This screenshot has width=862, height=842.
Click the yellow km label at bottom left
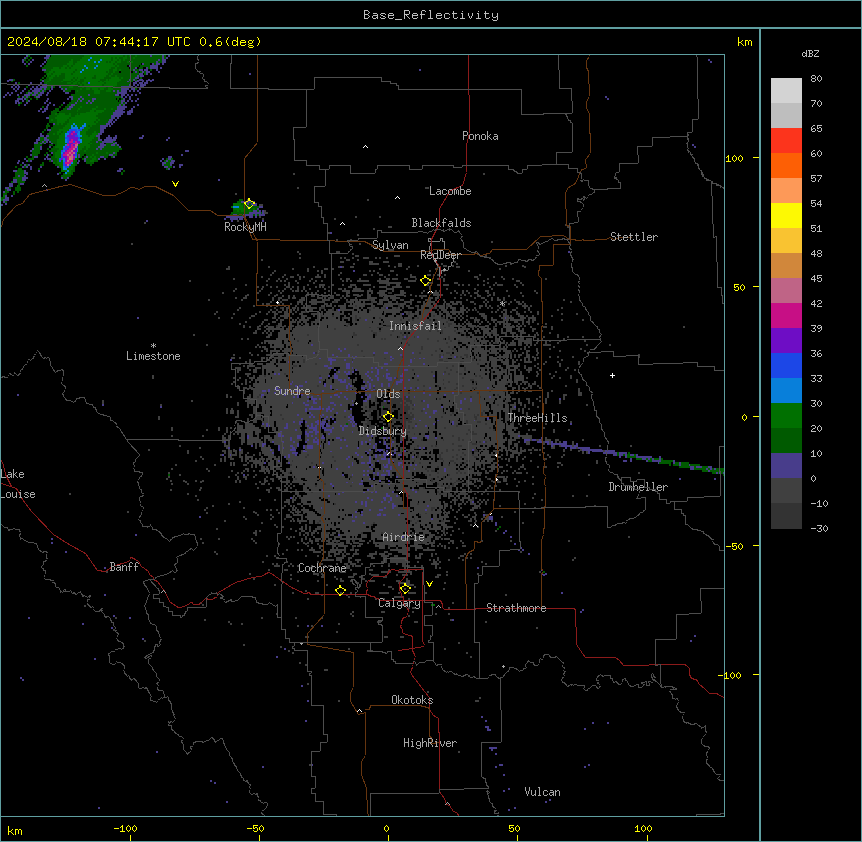[x=15, y=830]
